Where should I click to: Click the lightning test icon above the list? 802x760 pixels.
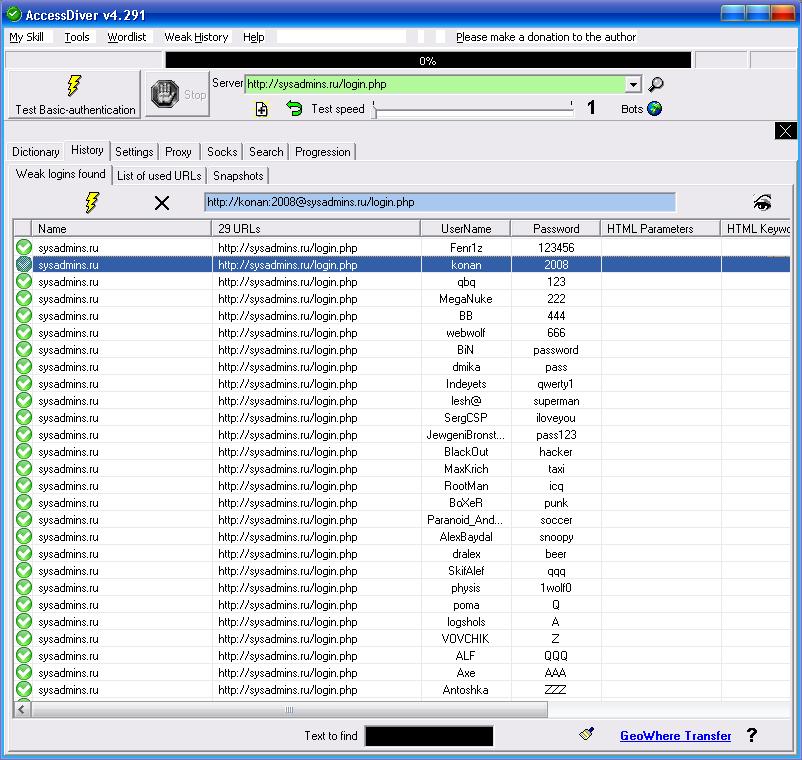[x=92, y=203]
